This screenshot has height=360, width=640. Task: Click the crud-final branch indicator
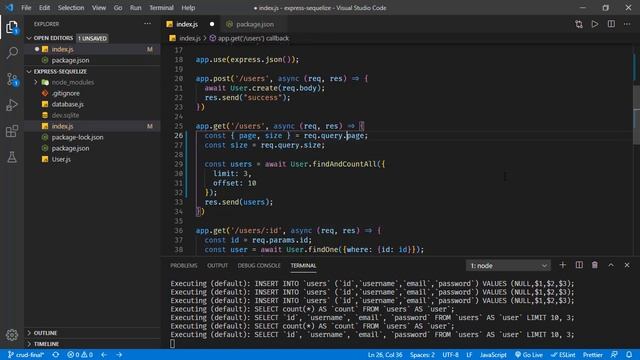pyautogui.click(x=26, y=355)
